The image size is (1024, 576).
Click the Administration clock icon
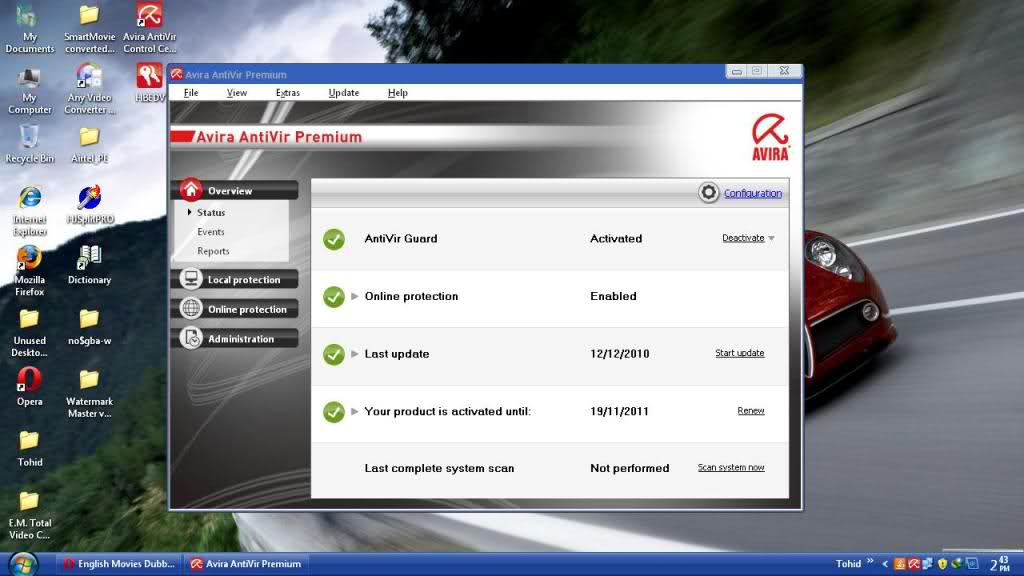pyautogui.click(x=191, y=338)
